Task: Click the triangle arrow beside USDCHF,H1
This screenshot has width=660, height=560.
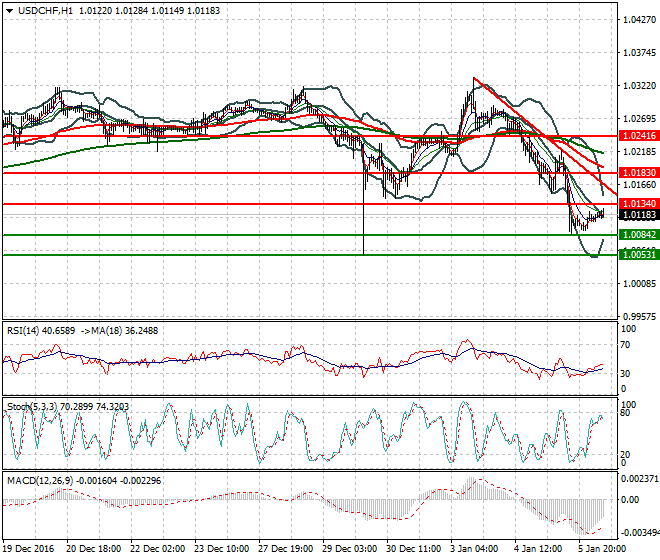Action: click(10, 11)
